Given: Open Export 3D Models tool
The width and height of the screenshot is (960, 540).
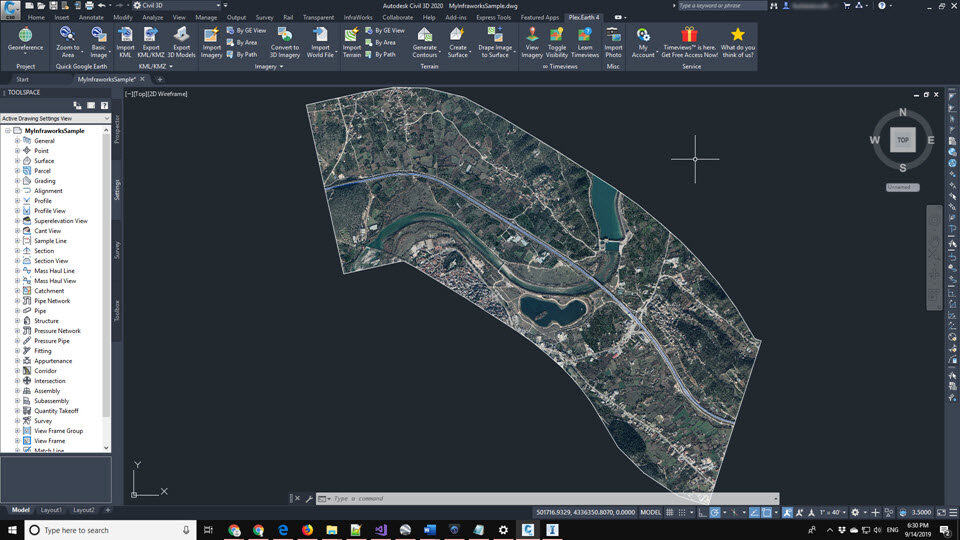Looking at the screenshot, I should (x=182, y=35).
